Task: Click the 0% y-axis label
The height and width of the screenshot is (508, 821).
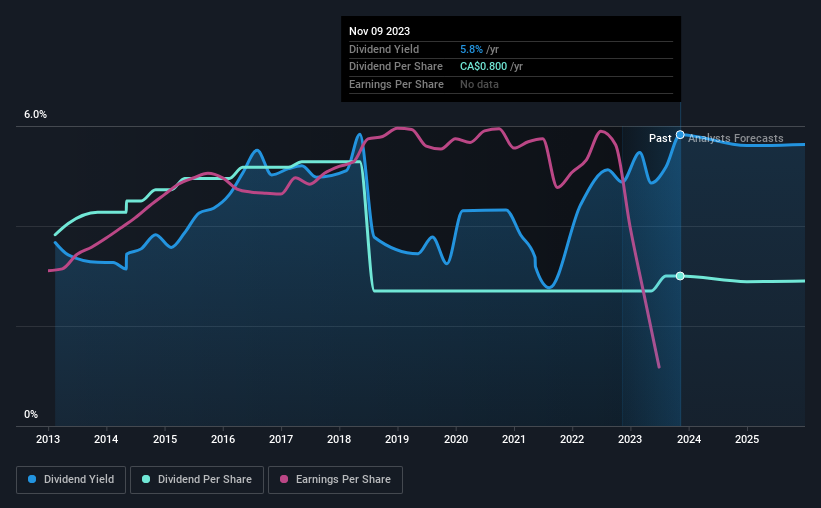Action: [x=31, y=415]
